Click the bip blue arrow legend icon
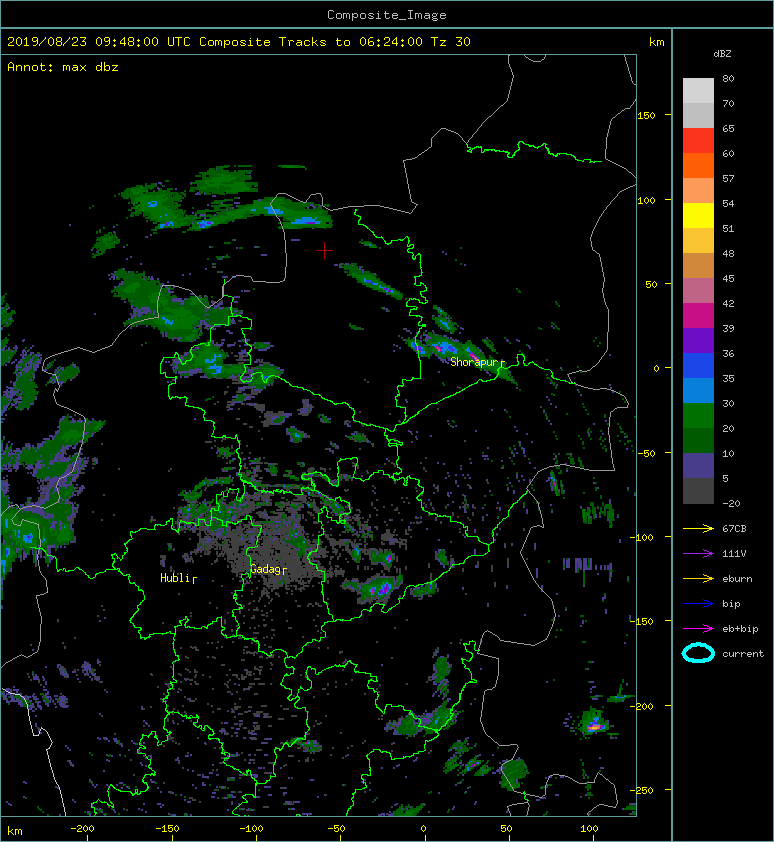Screen dimensions: 774x842 698,604
